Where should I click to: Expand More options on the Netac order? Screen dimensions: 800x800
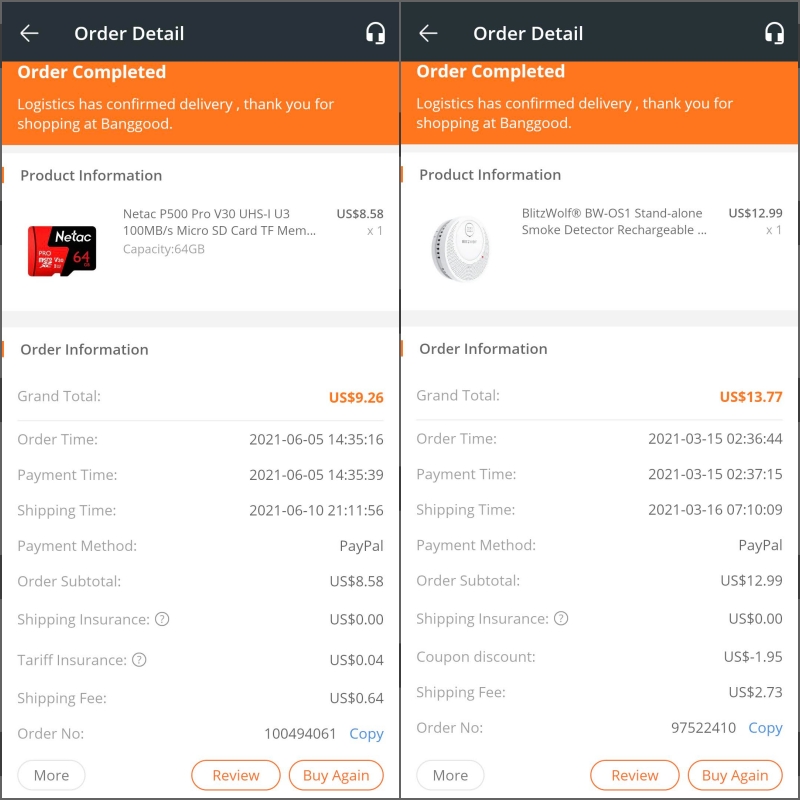pyautogui.click(x=51, y=775)
